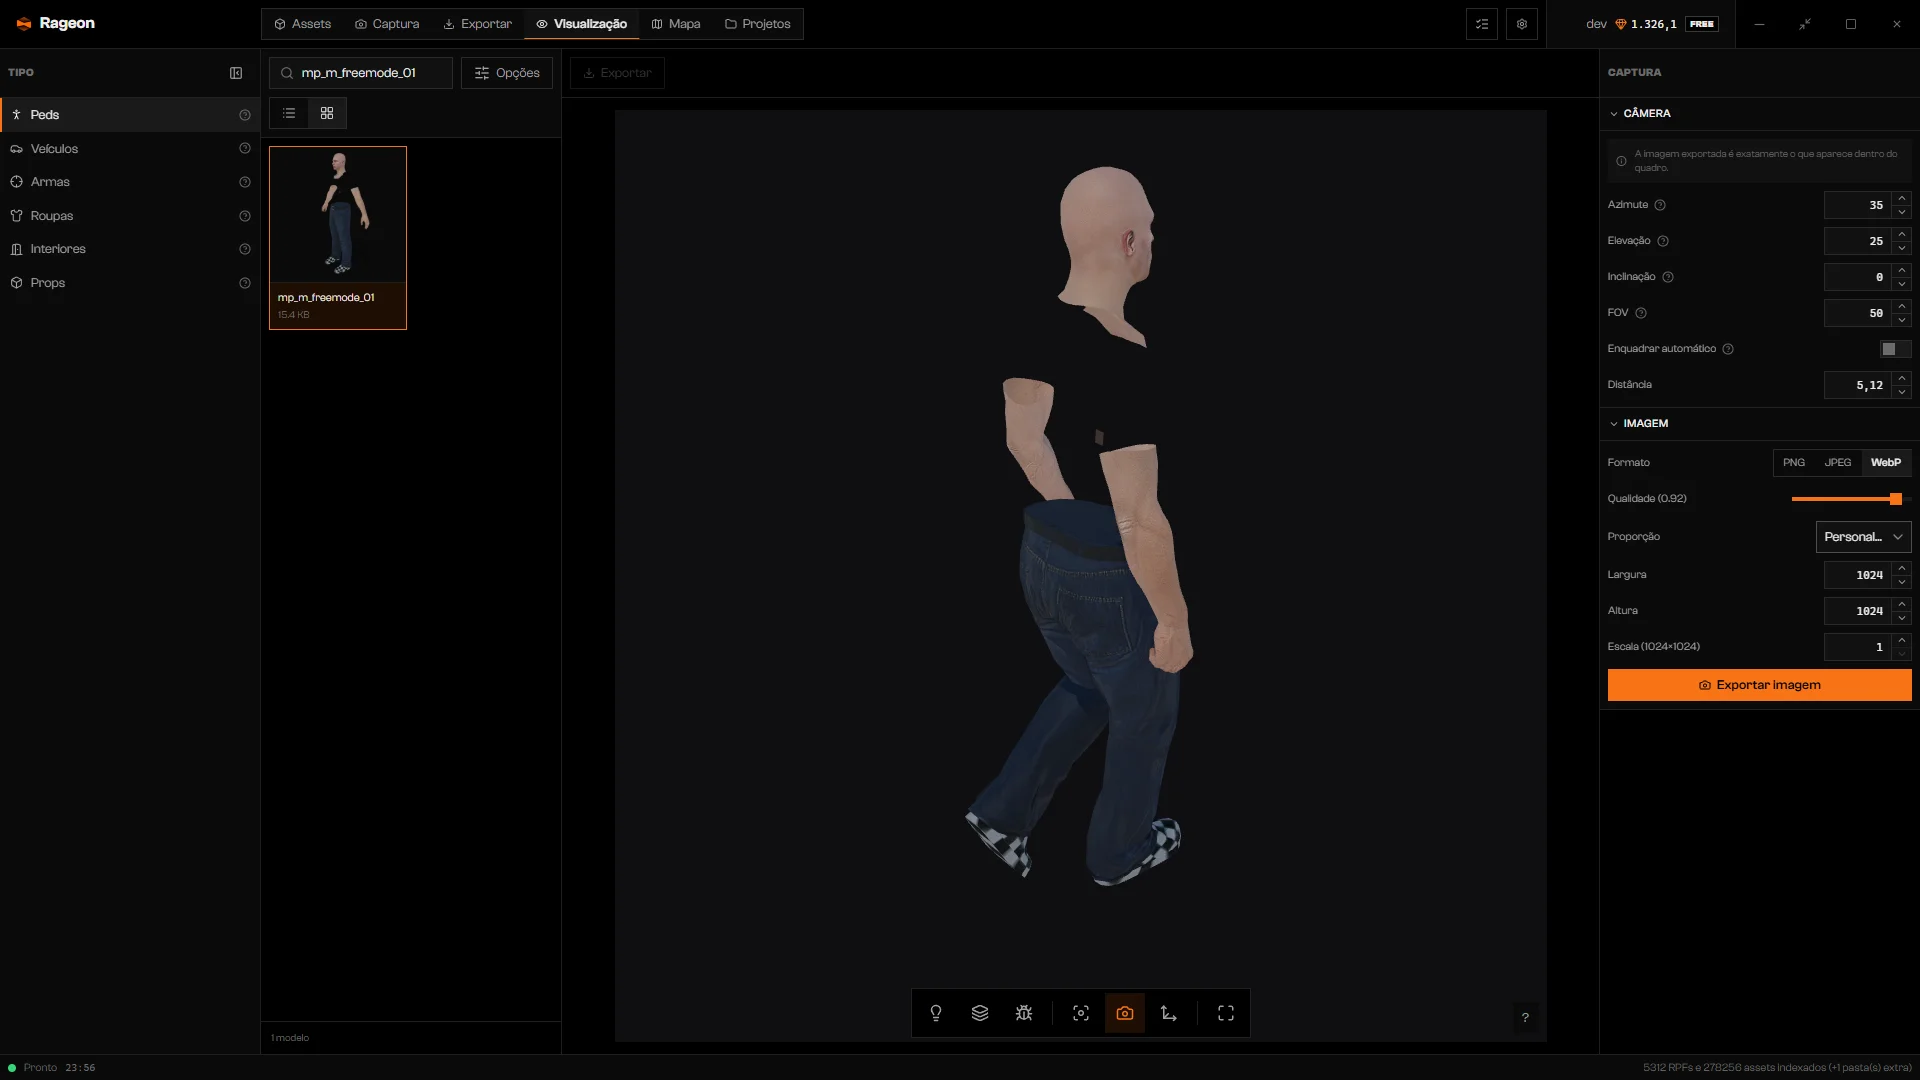Screen dimensions: 1920x1080
Task: Toggle Enquadrar automático switch
Action: [1895, 349]
